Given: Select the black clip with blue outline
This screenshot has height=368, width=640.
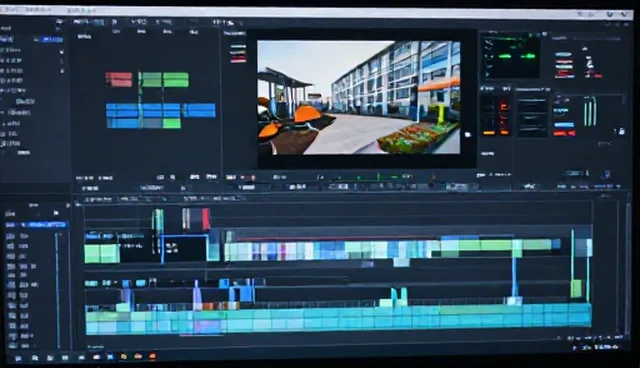Looking at the screenshot, I should [x=184, y=248].
